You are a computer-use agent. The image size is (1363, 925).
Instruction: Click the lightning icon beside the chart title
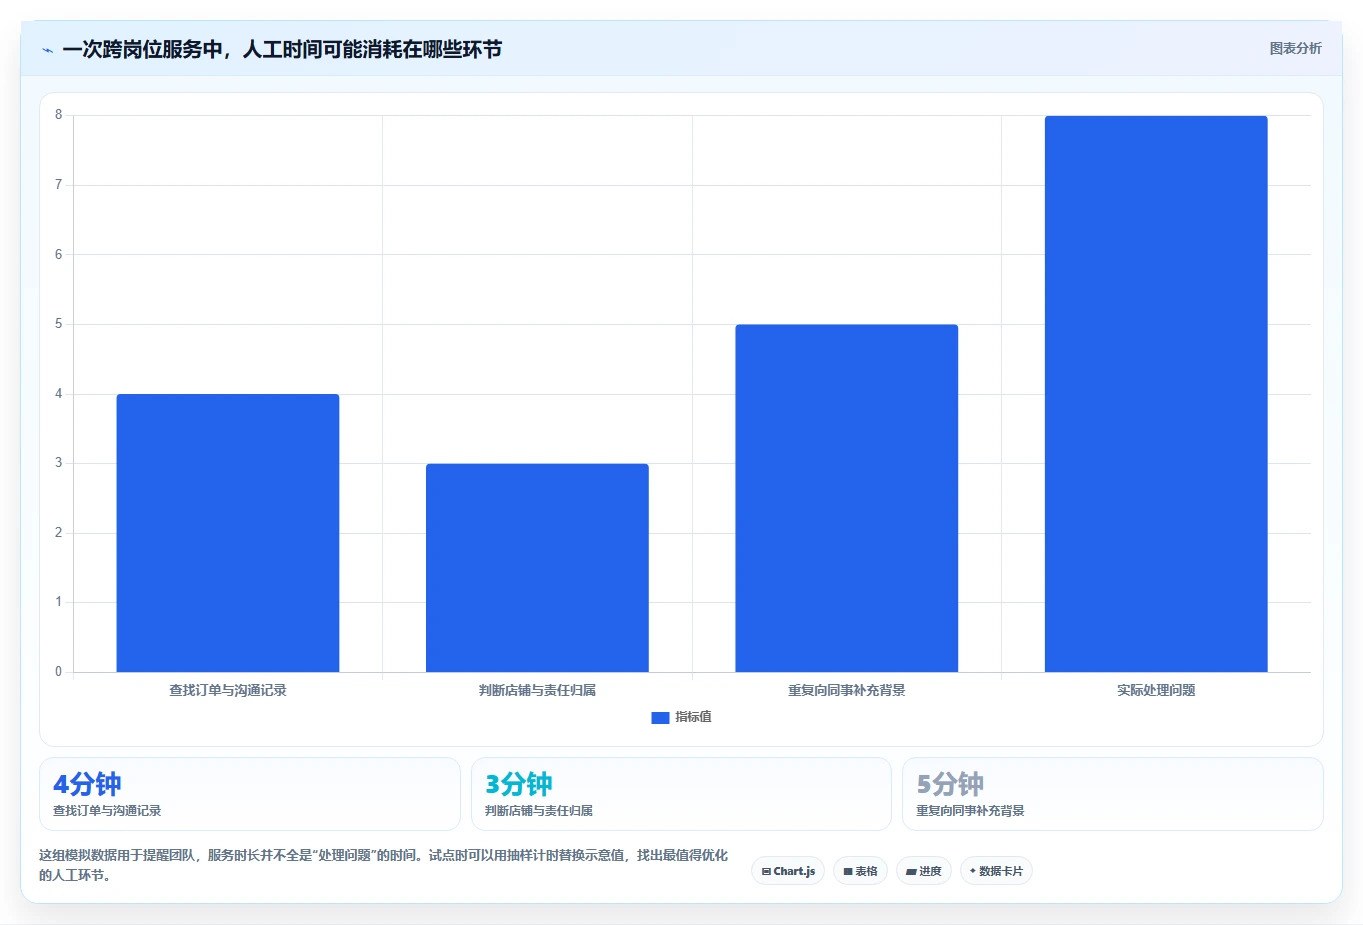pos(47,50)
